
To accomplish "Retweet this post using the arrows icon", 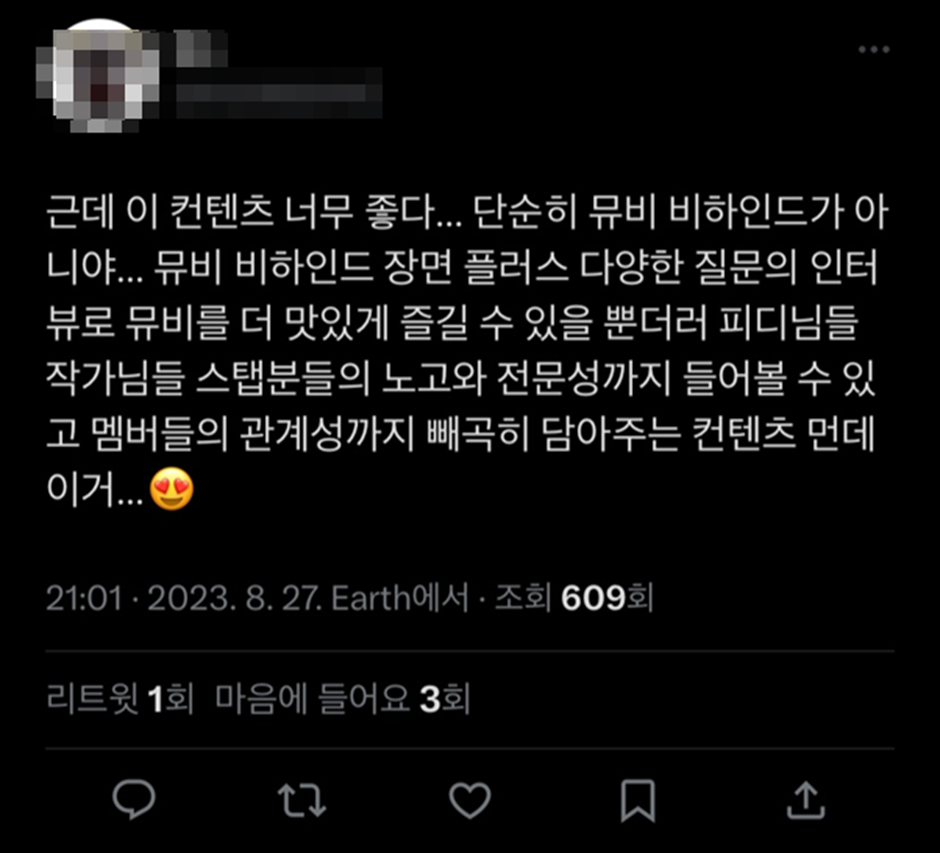I will [302, 800].
